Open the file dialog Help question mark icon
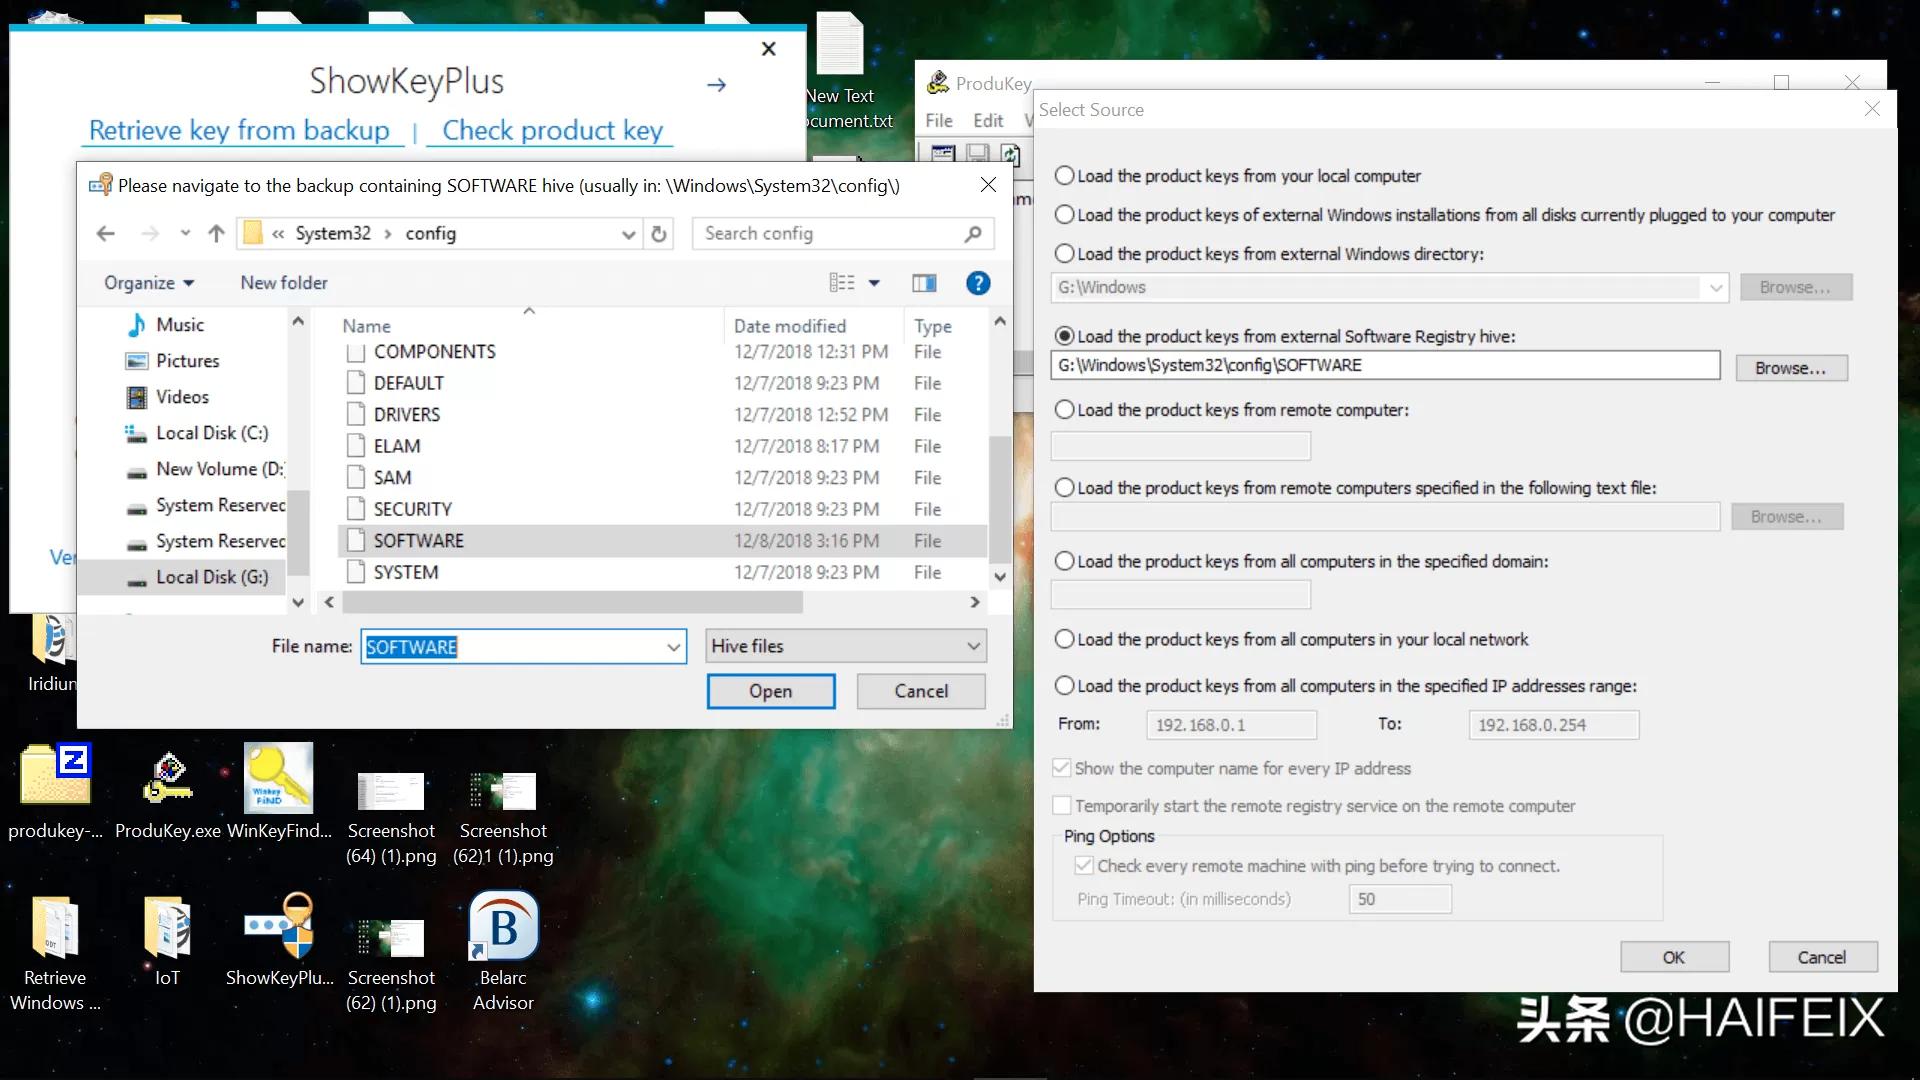The width and height of the screenshot is (1920, 1080). [x=977, y=283]
